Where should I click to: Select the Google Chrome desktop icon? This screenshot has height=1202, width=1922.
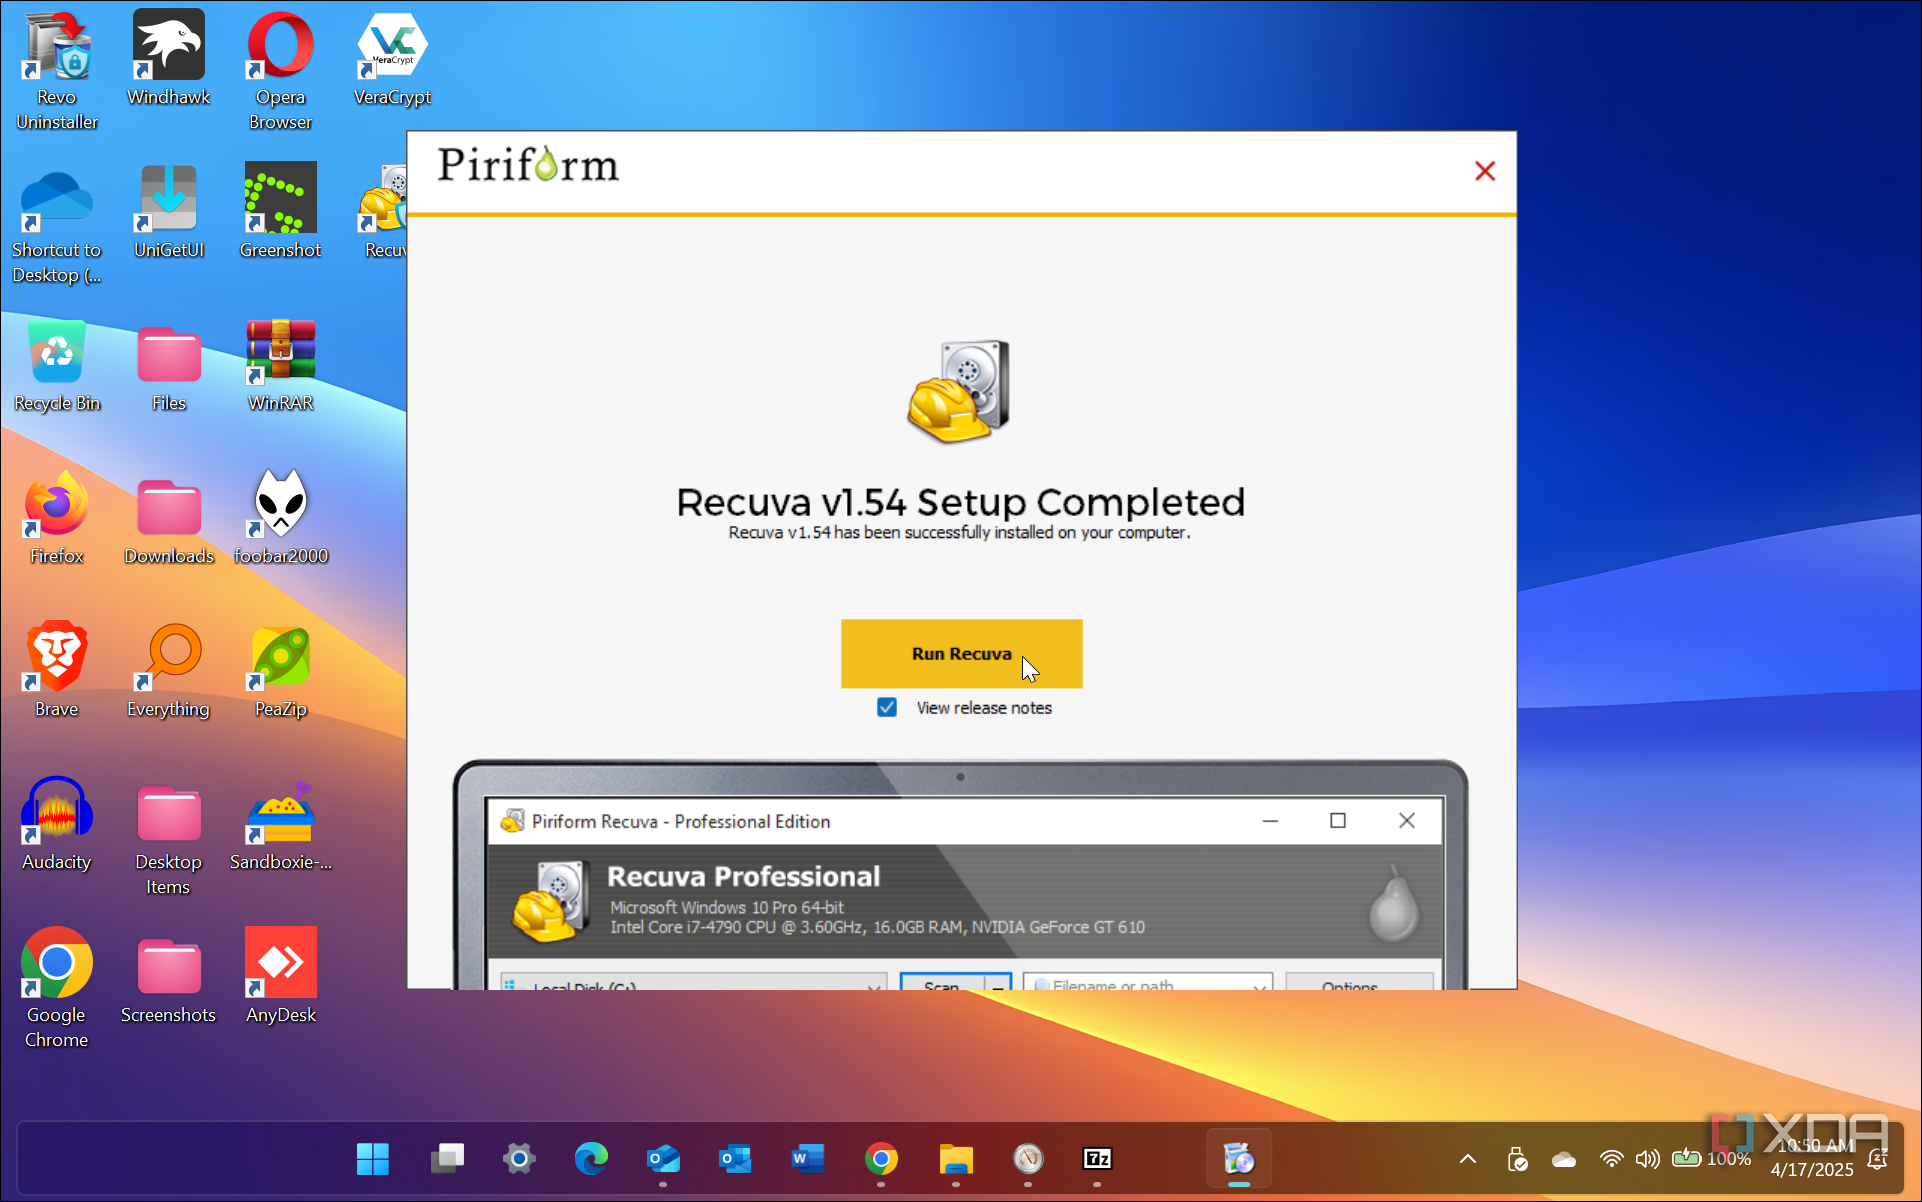57,988
